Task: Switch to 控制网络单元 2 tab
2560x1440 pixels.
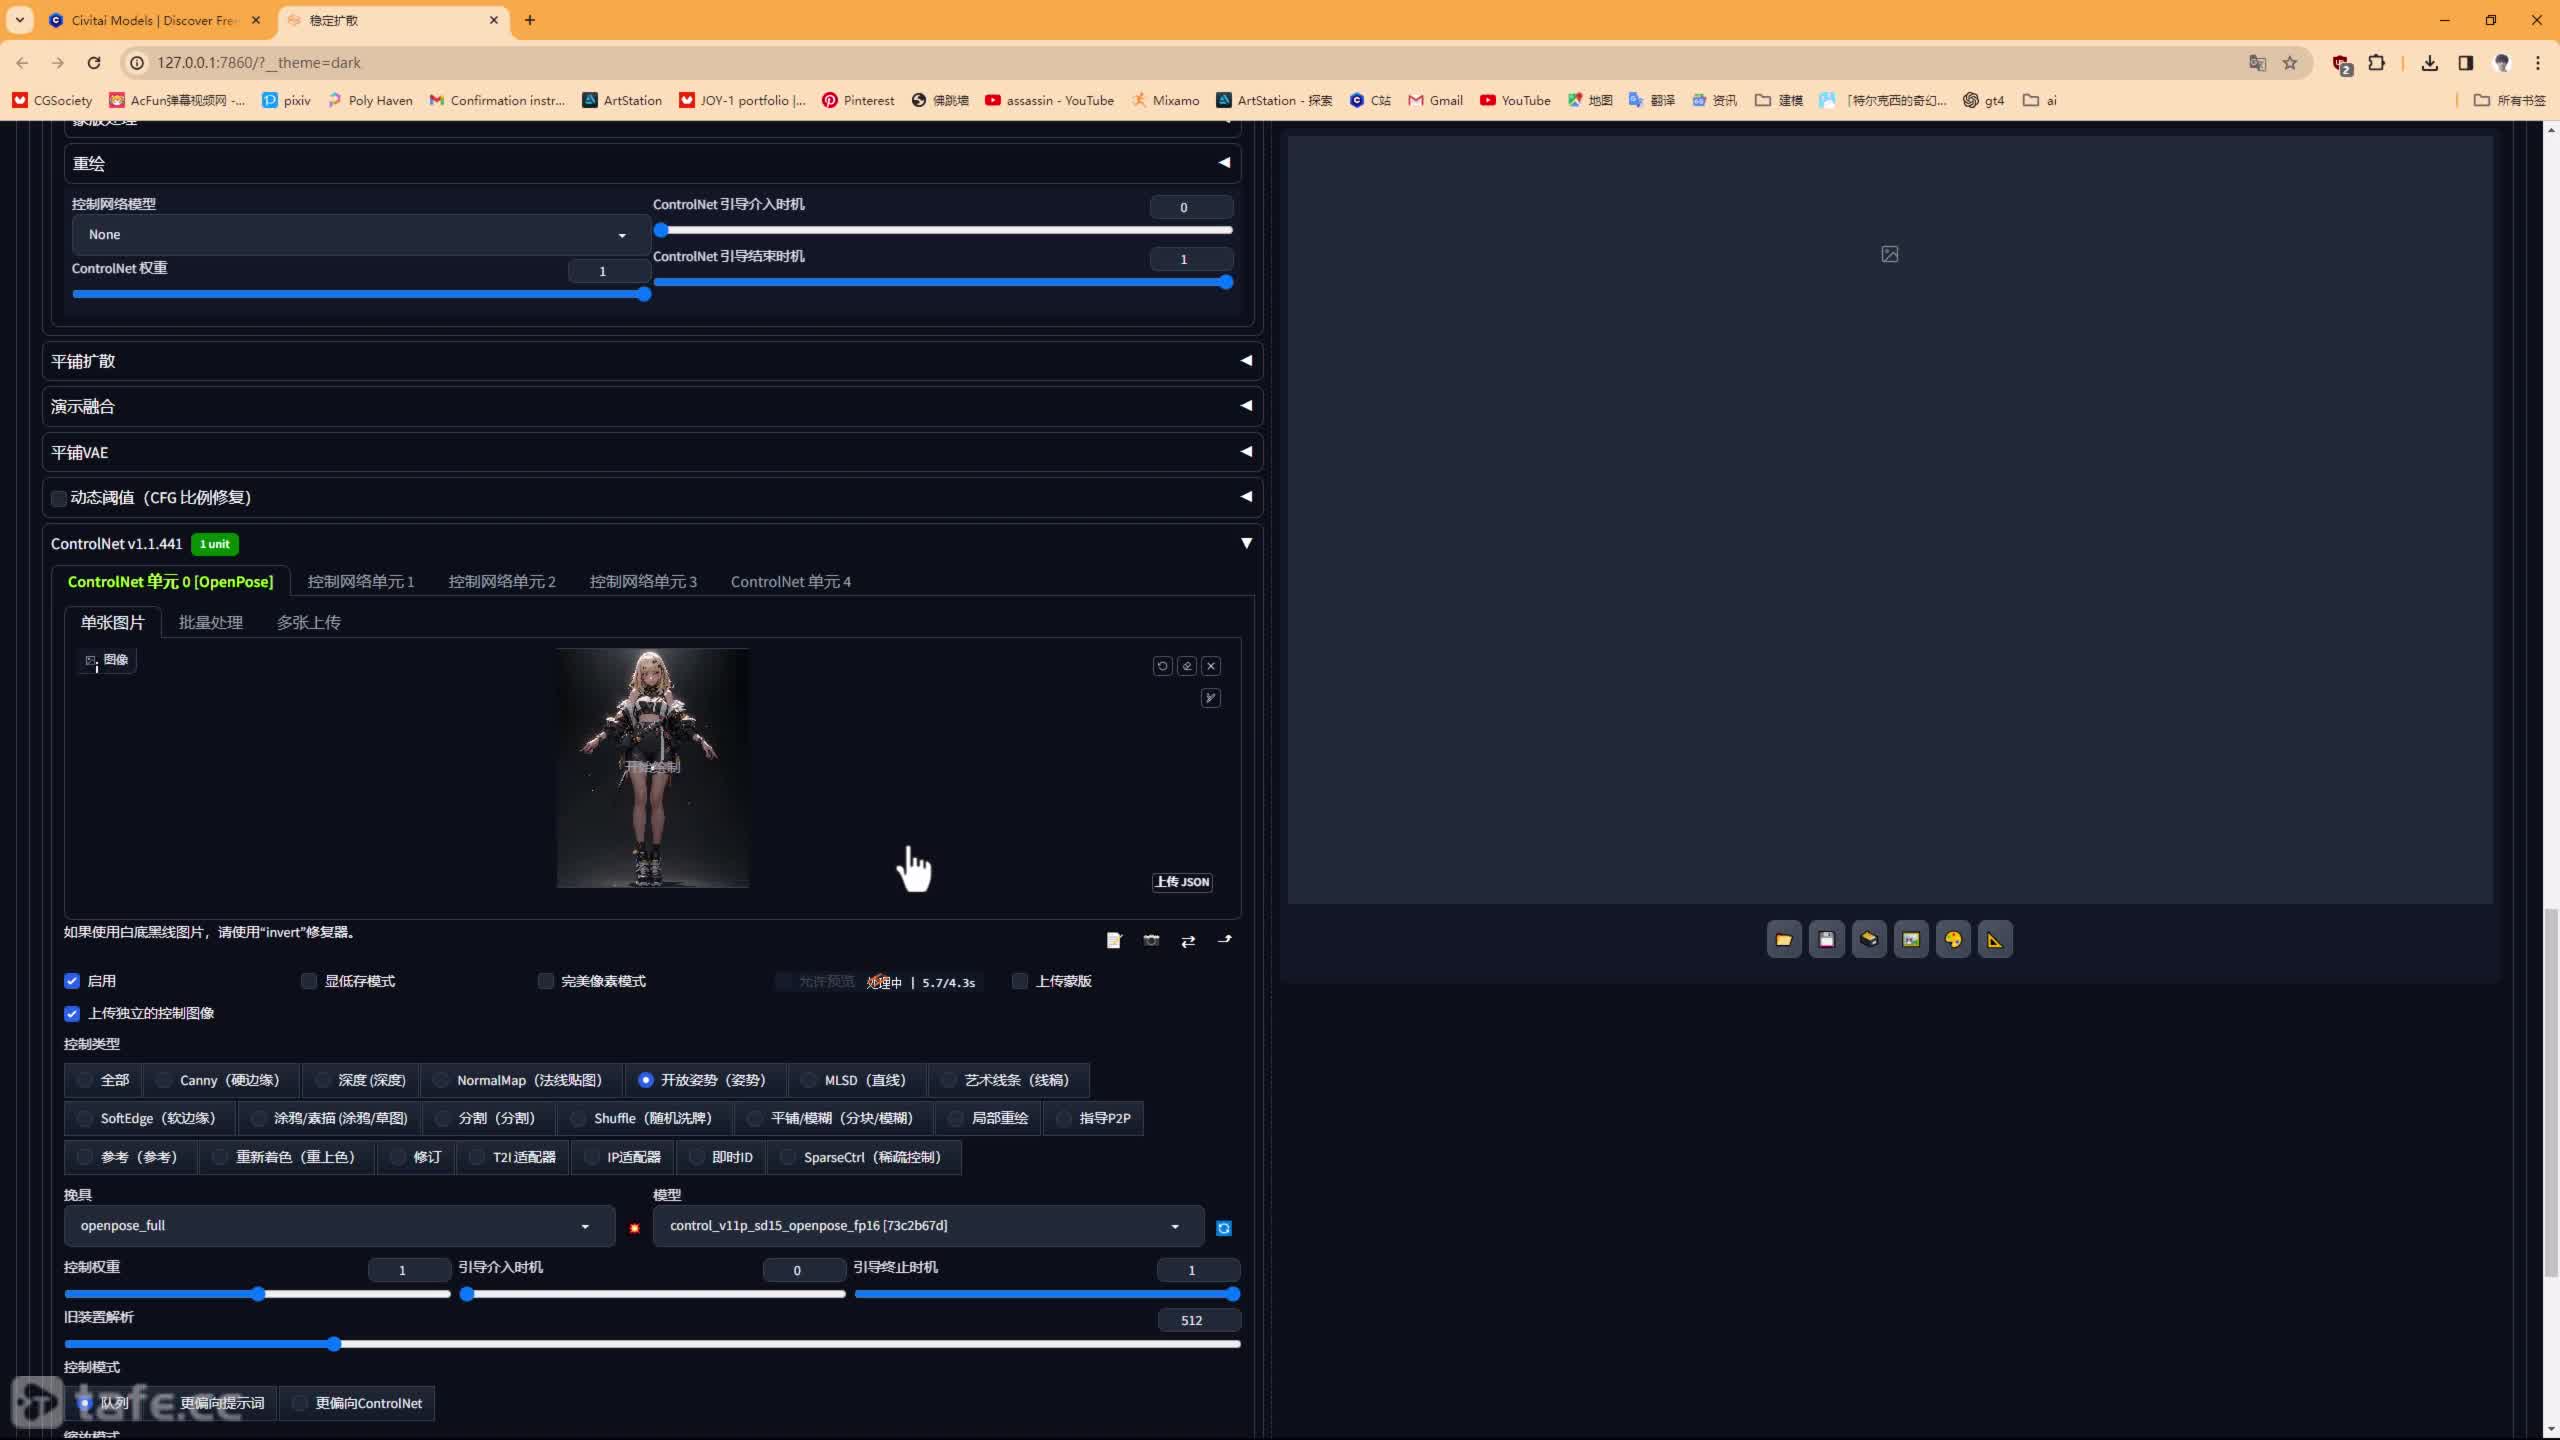Action: click(501, 582)
